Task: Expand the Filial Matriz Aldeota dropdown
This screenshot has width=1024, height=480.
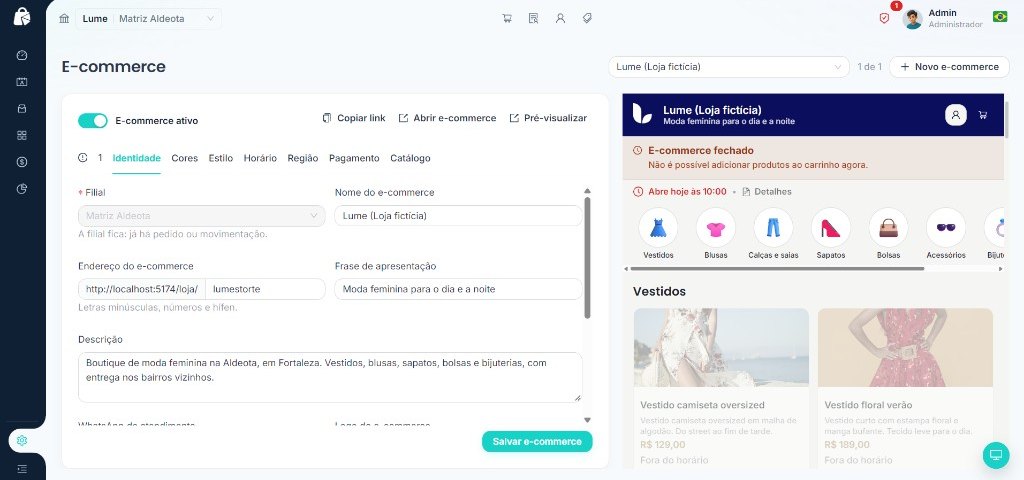Action: coord(201,216)
